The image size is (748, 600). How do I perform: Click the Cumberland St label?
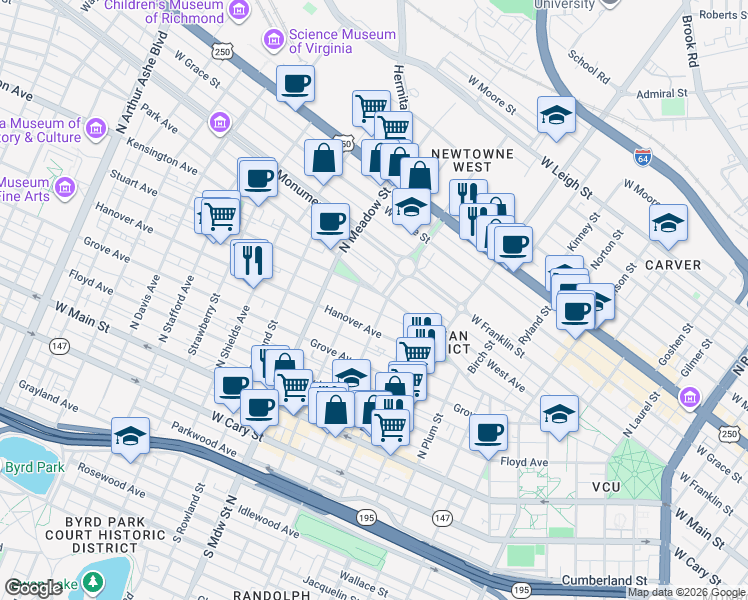pyautogui.click(x=604, y=580)
